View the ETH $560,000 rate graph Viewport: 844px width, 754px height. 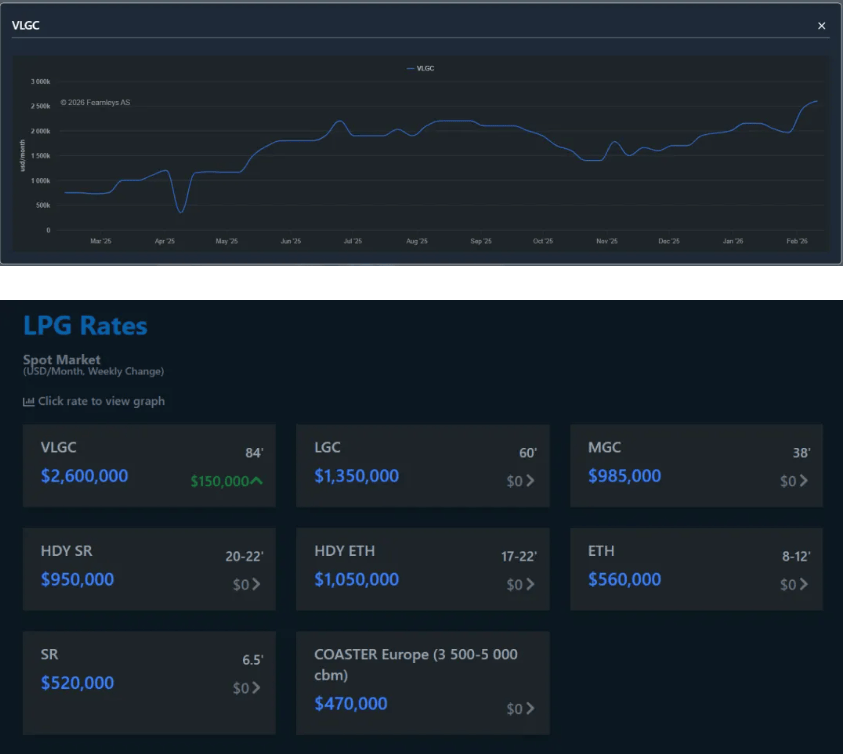pos(624,580)
